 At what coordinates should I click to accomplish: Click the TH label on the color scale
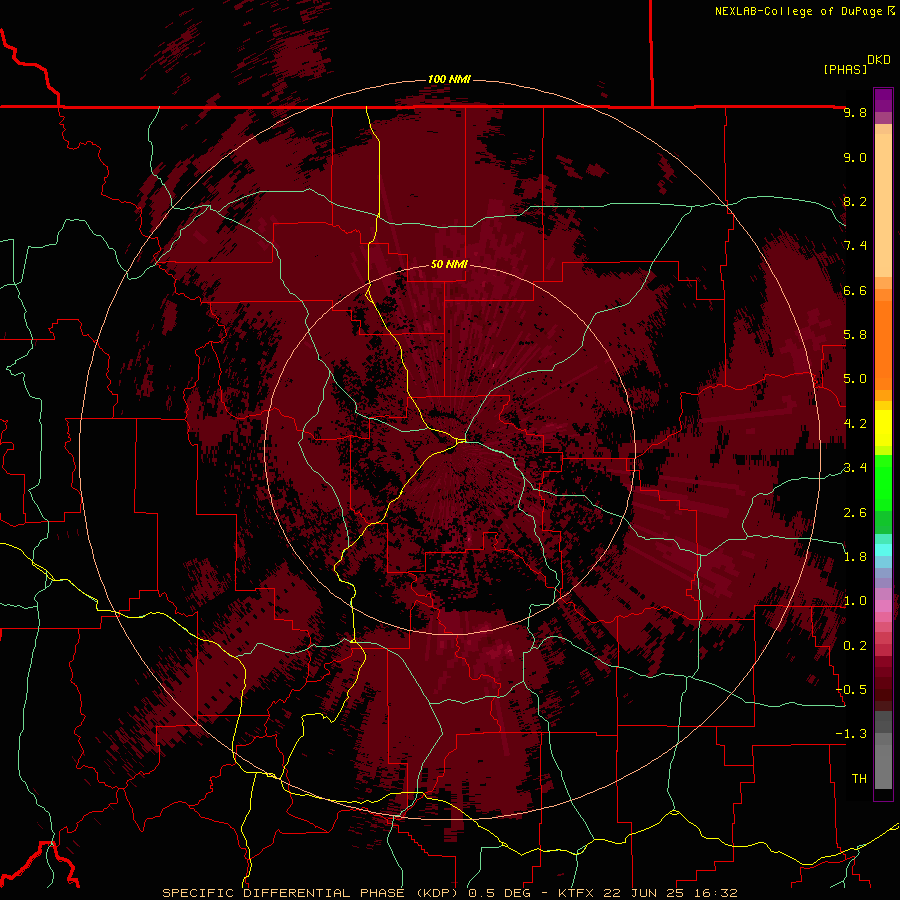point(859,779)
